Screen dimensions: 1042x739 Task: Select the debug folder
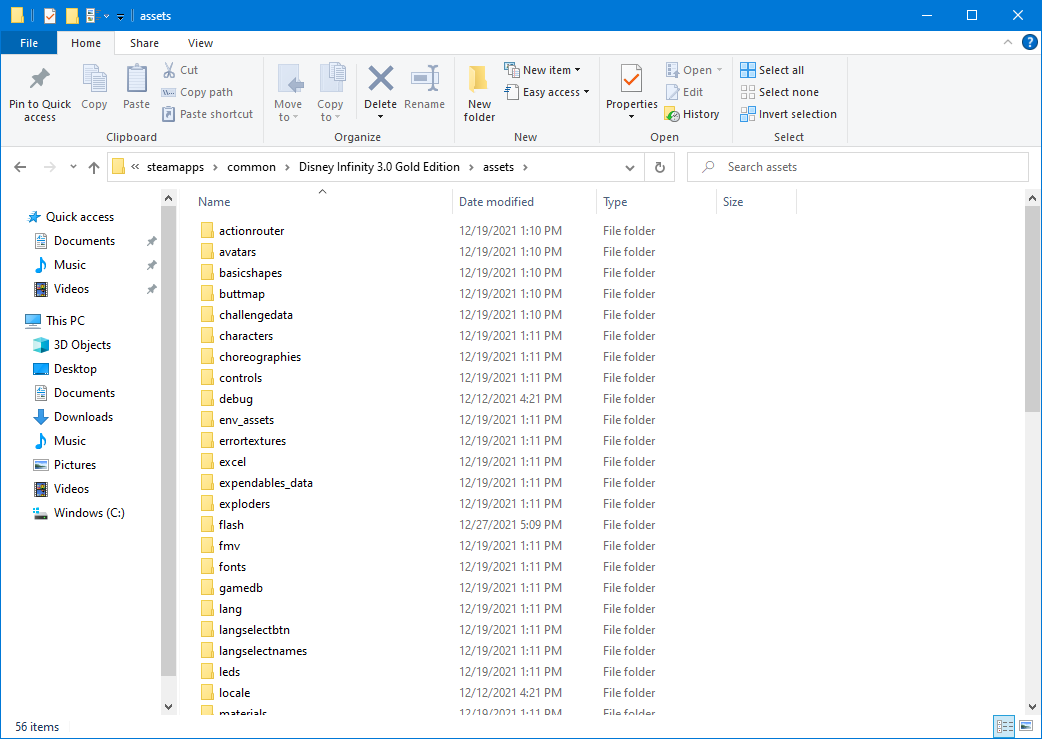pos(236,399)
